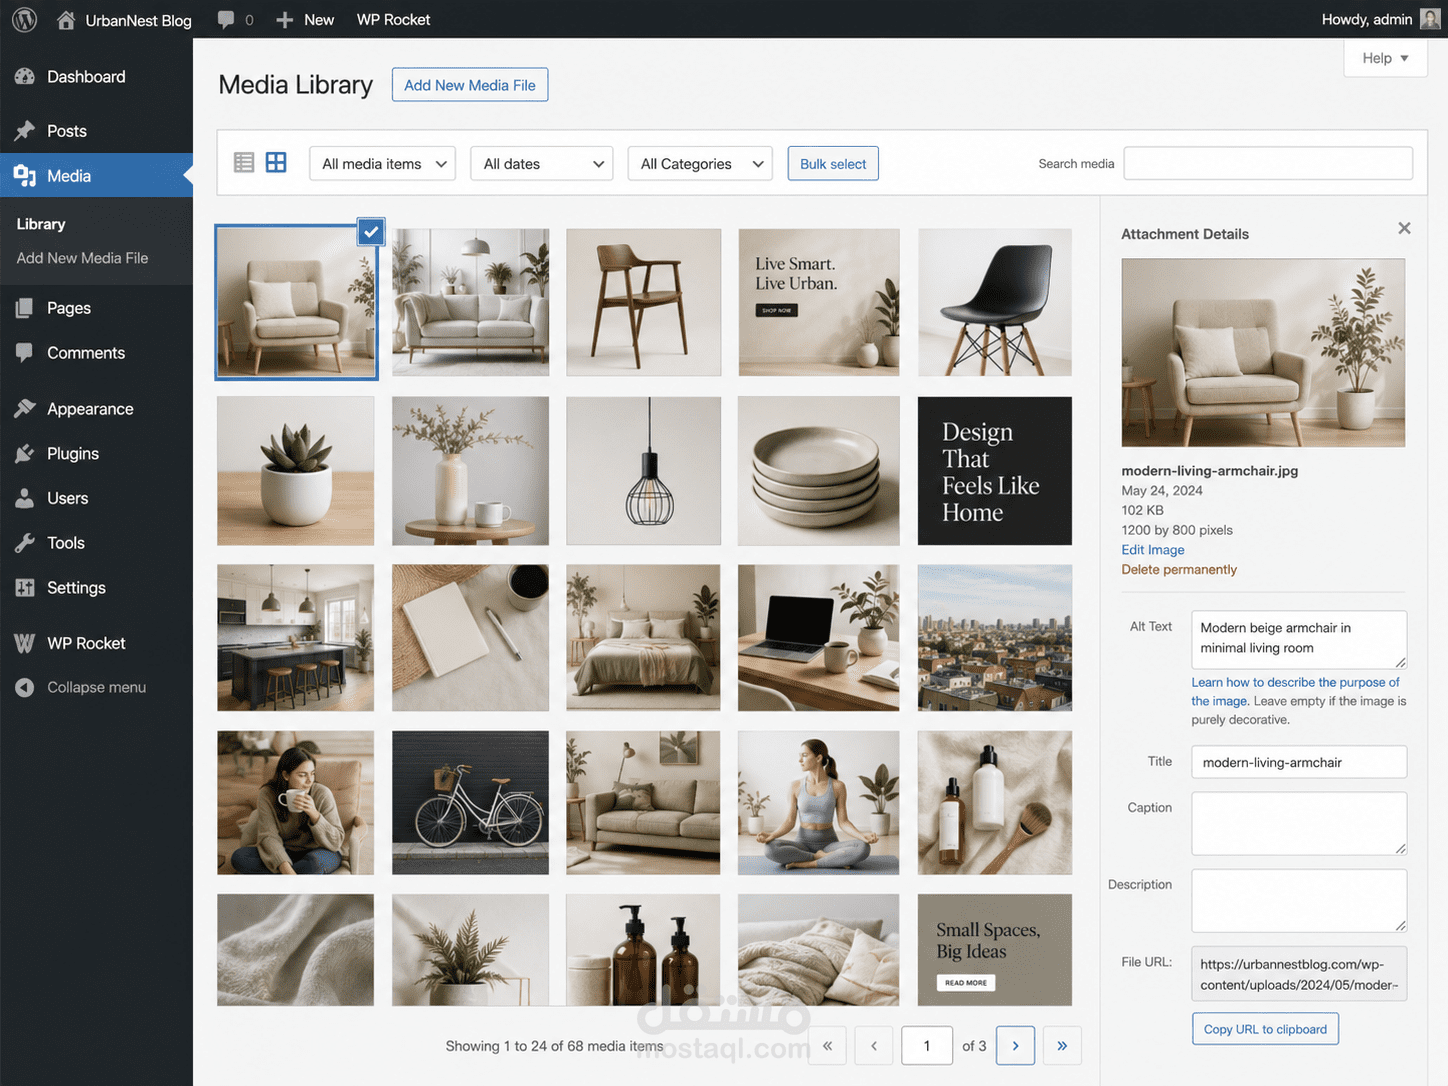Click the Plugins plug icon
This screenshot has height=1086, width=1448.
click(25, 453)
